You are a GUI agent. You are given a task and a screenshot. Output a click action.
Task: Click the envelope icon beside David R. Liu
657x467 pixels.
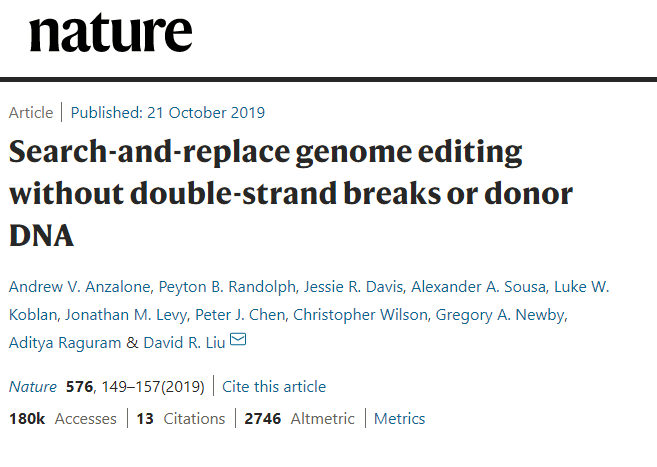pyautogui.click(x=238, y=339)
